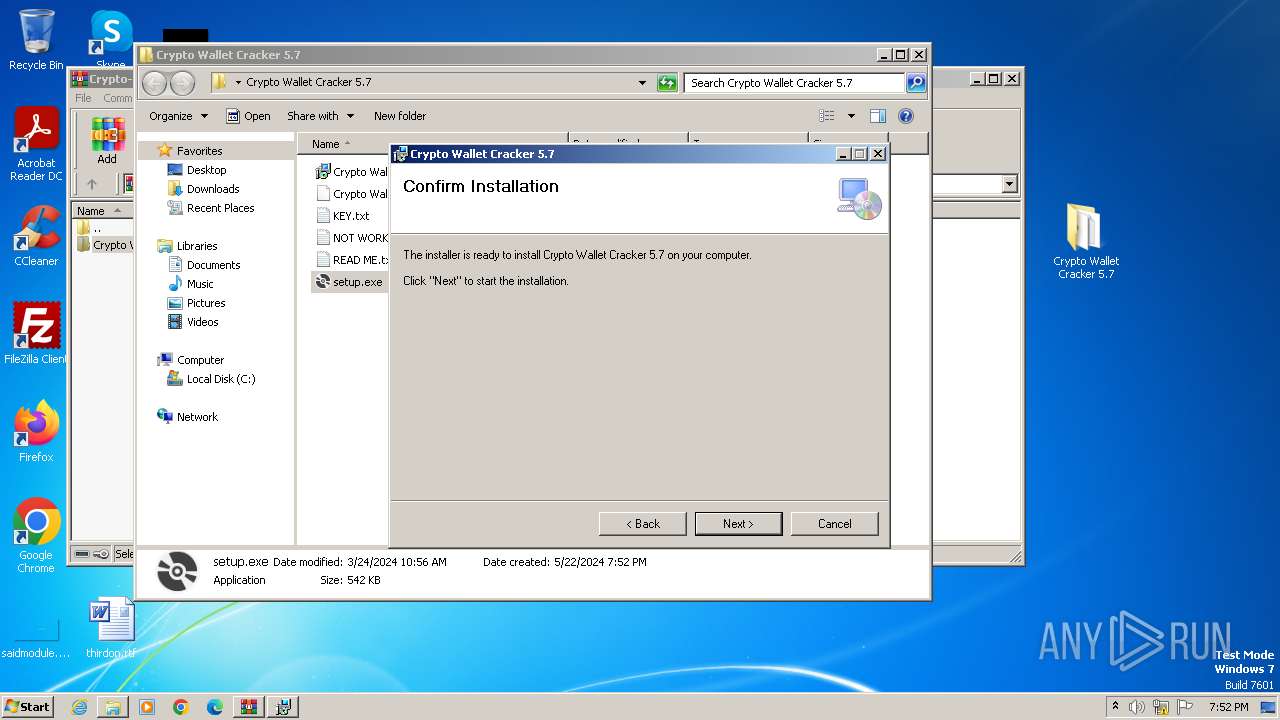The width and height of the screenshot is (1280, 720).
Task: Open the Videos library
Action: (x=193, y=322)
